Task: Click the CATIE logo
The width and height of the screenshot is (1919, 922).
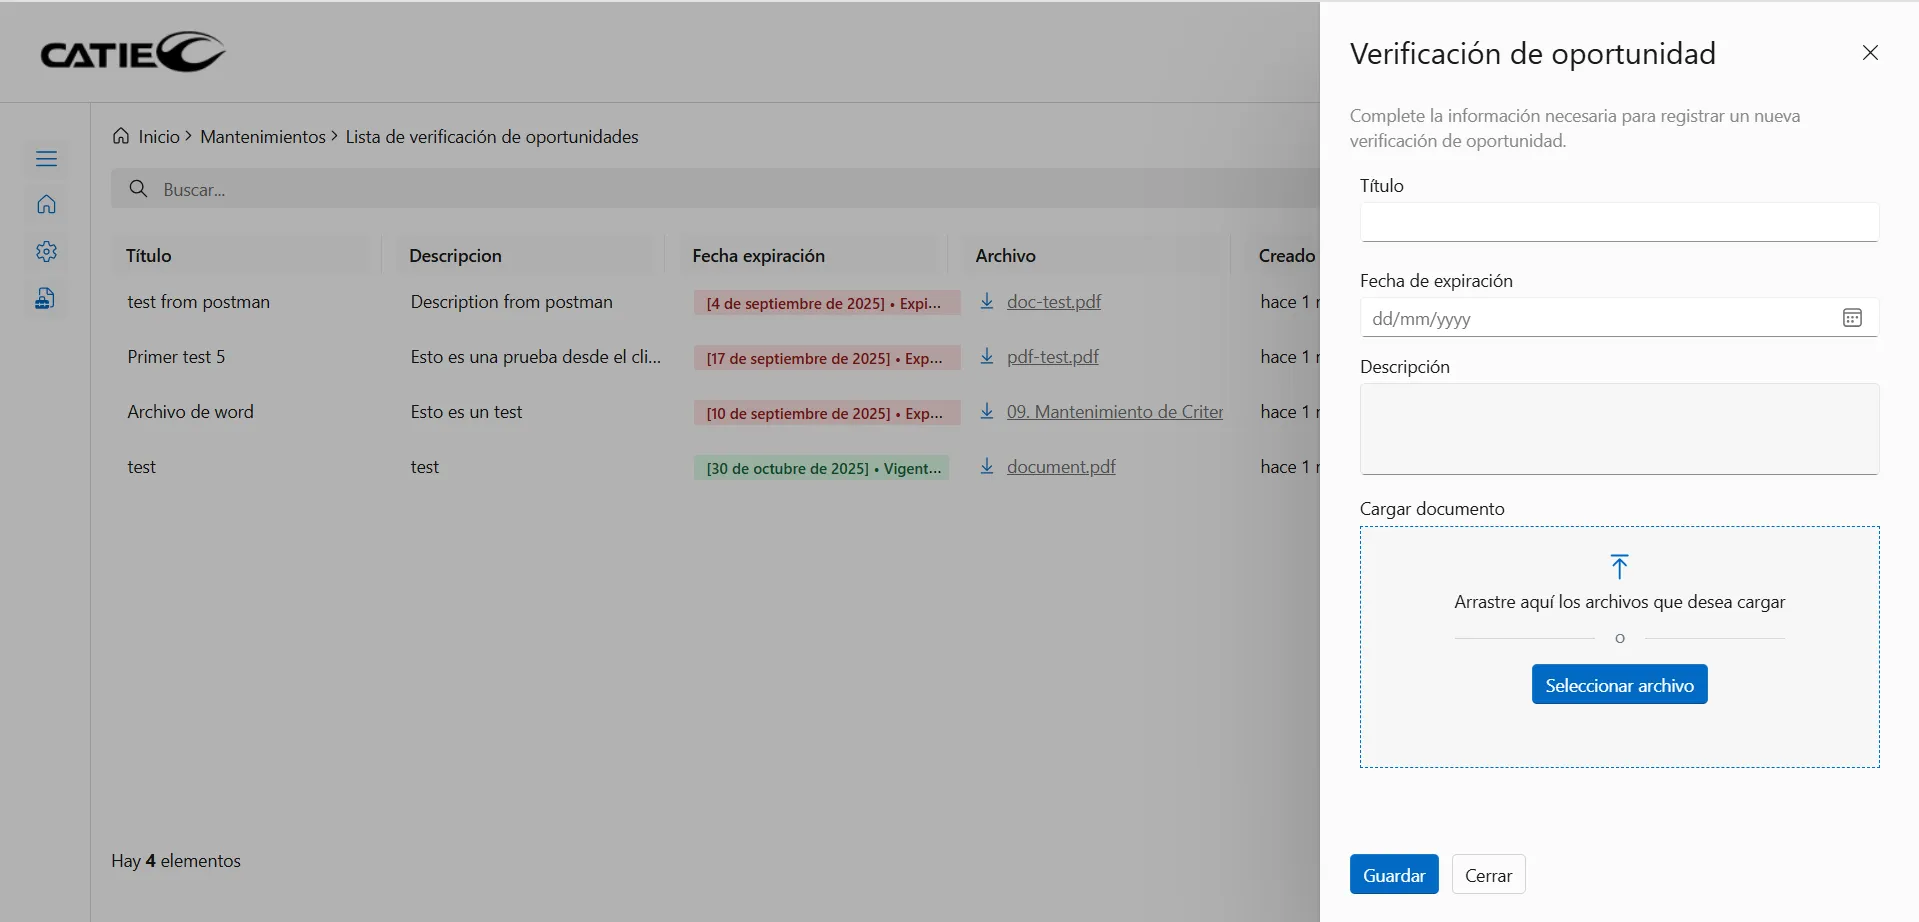Action: [x=132, y=52]
